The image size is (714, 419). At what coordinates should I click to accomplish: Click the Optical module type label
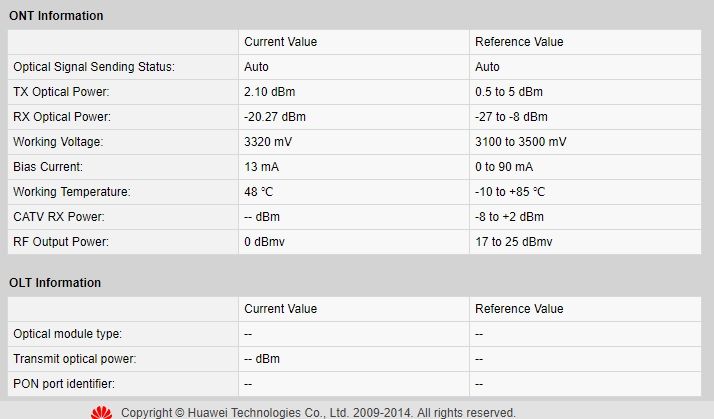[68, 334]
